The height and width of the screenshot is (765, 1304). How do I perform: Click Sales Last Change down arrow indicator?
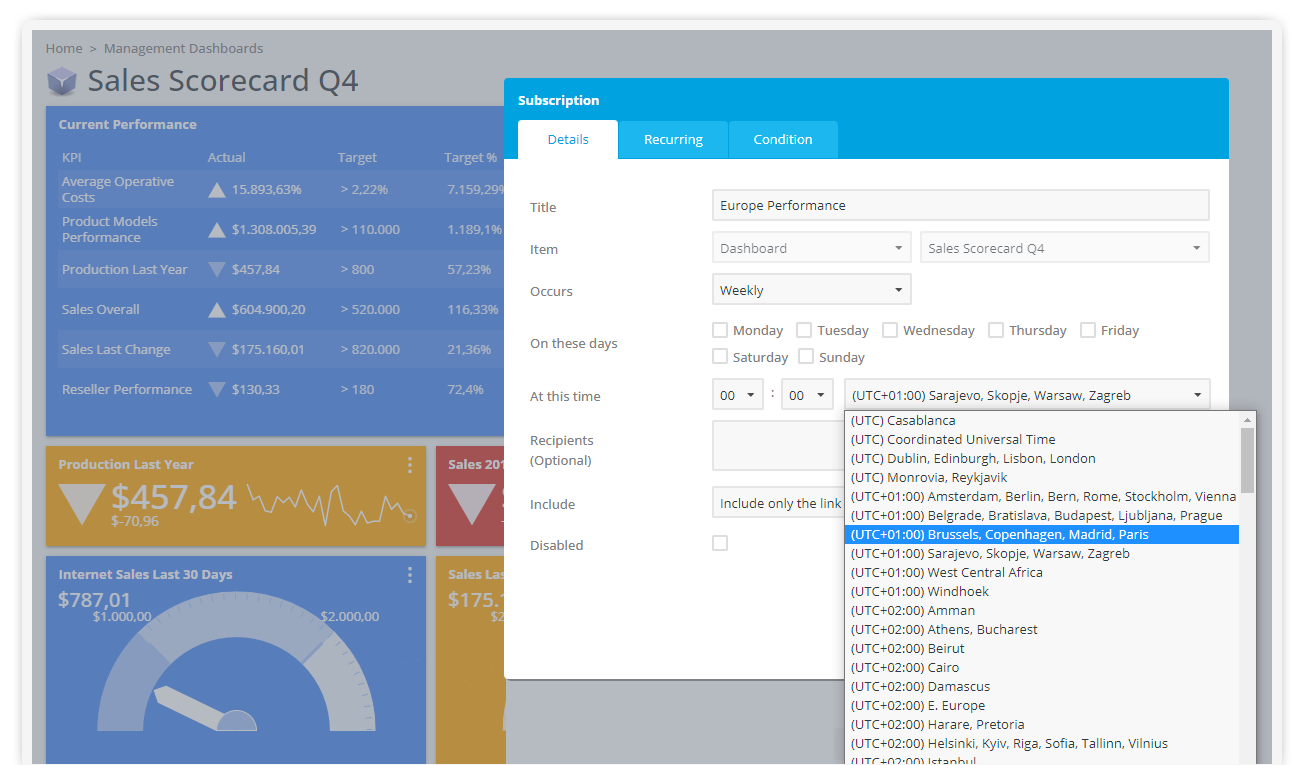[x=216, y=349]
